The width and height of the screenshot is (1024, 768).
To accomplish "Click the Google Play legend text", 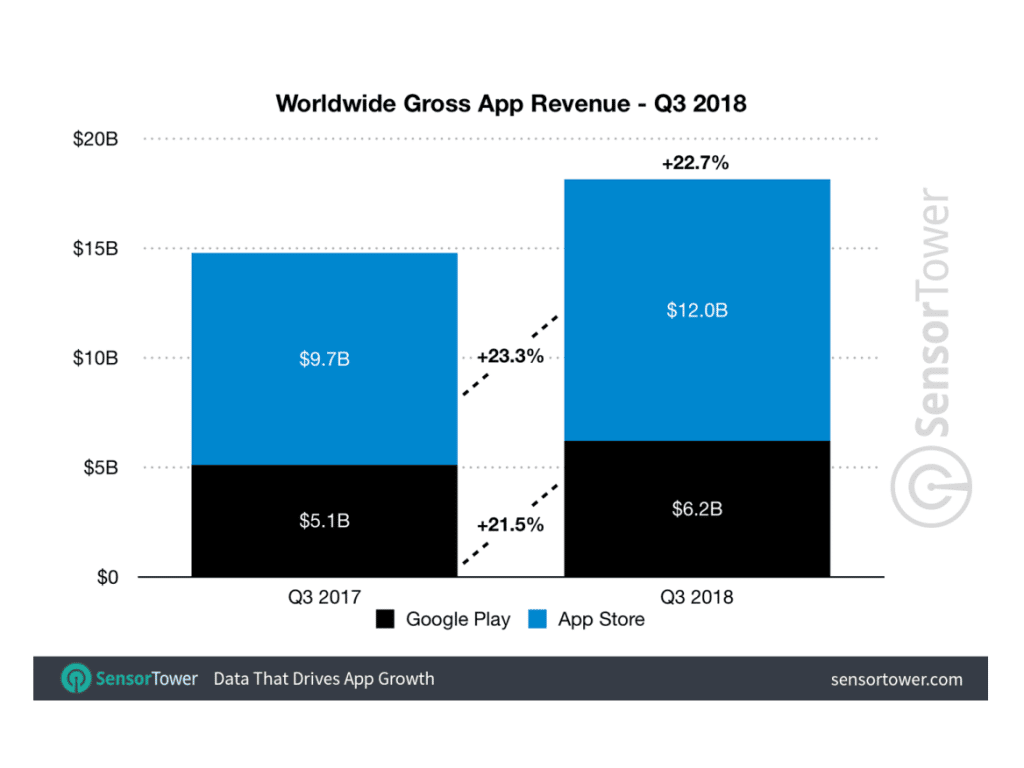I will click(458, 620).
